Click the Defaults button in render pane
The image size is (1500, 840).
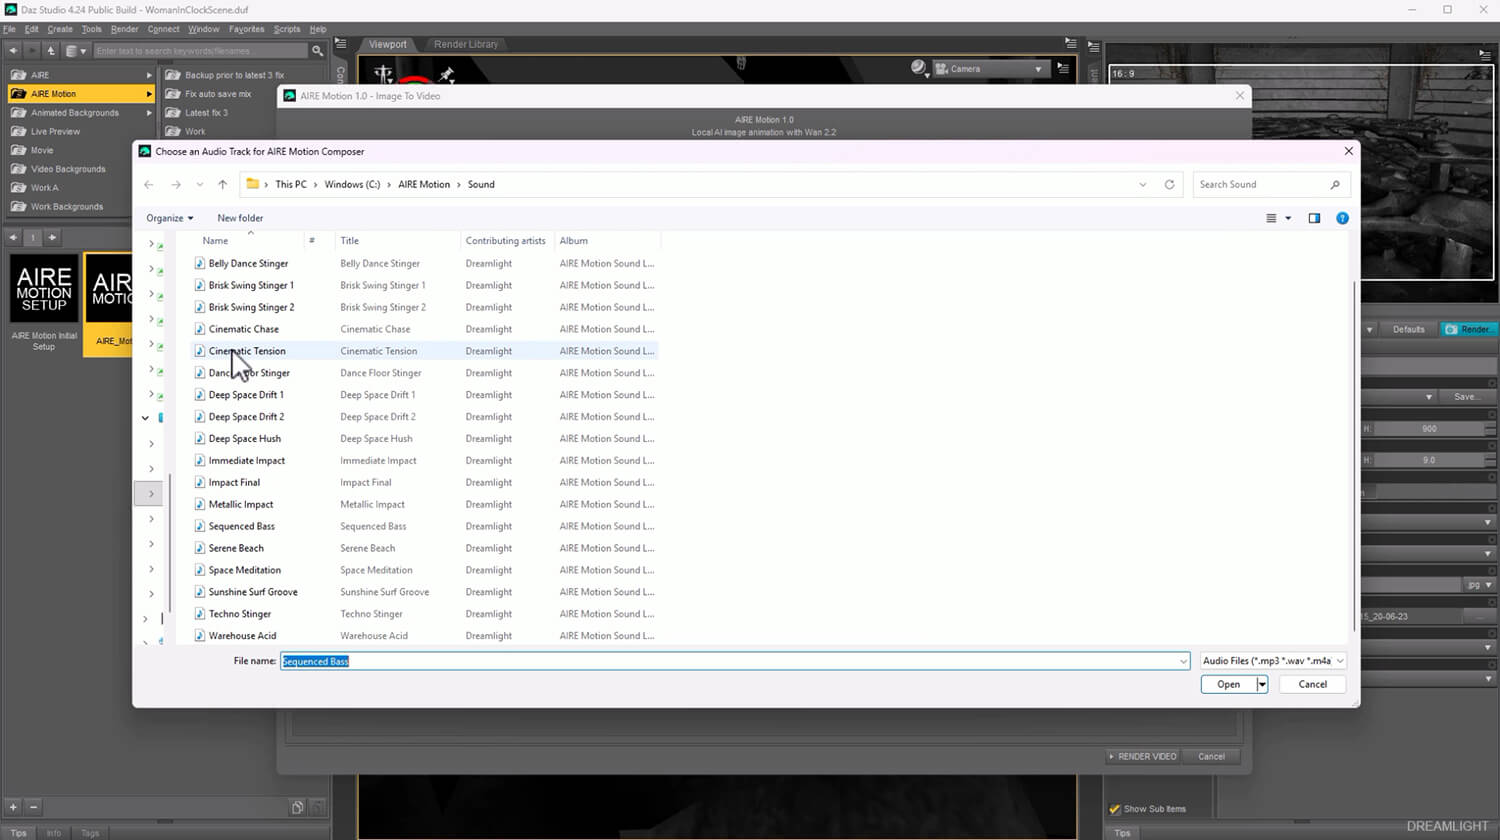click(1408, 329)
